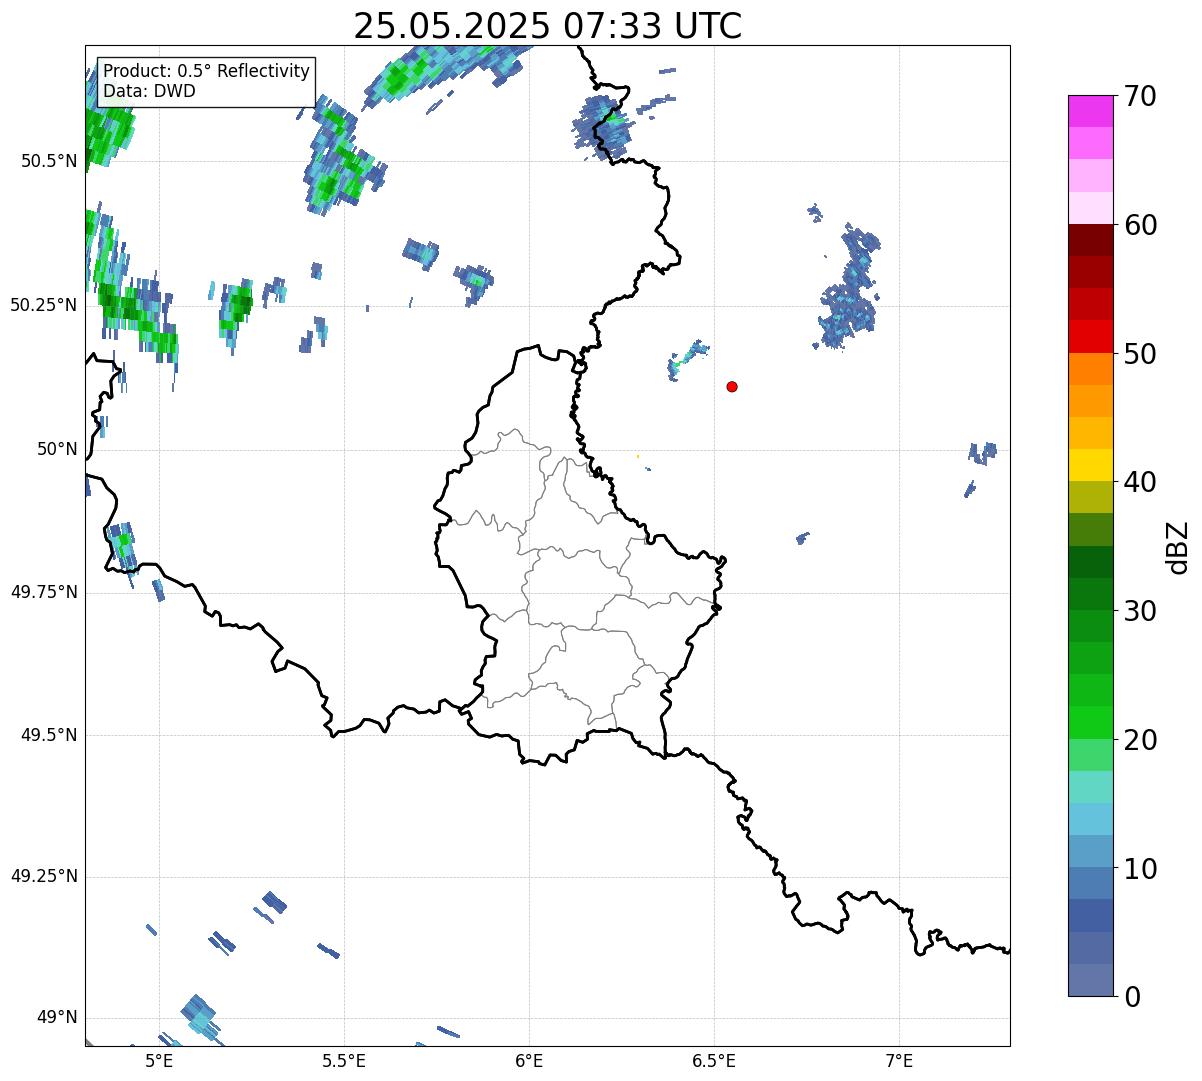Screen dimensions: 1202x1081
Task: Click the colorbar tick label "40"
Action: tap(1140, 482)
